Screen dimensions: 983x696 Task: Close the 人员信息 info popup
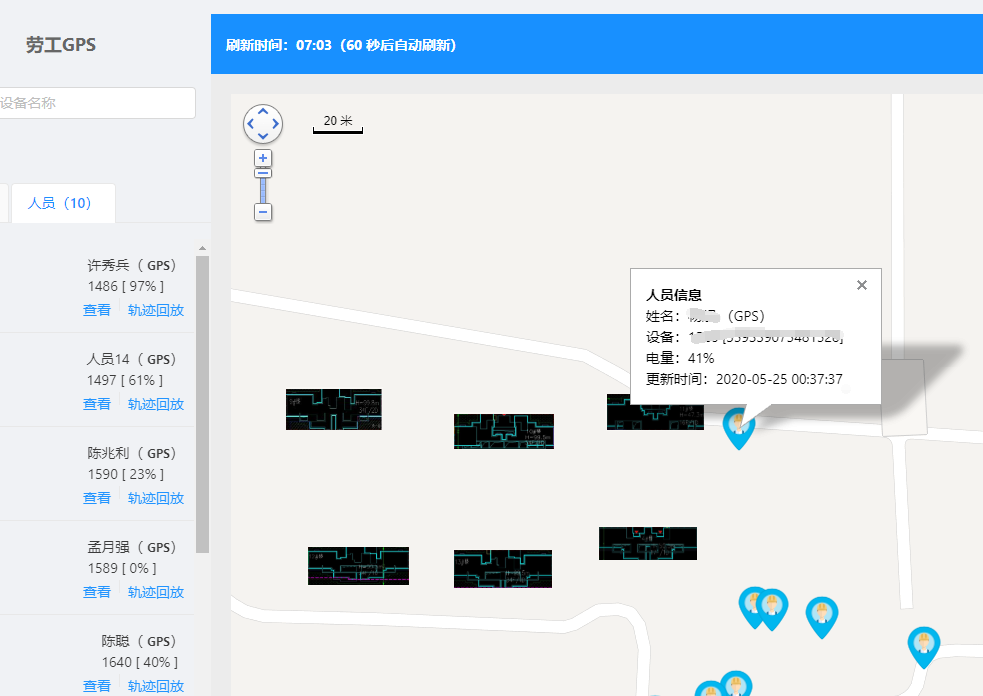(862, 285)
